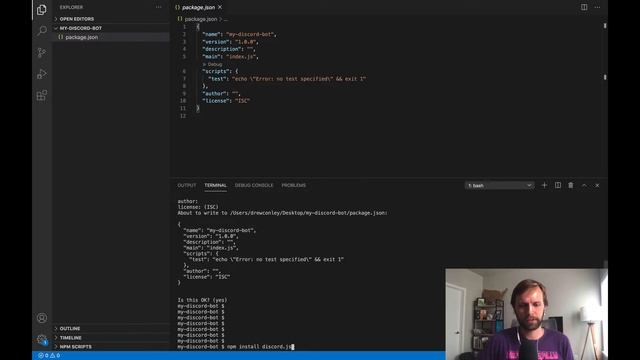This screenshot has width=640, height=360.
Task: Expand the NPM Scripts section
Action: point(76,347)
